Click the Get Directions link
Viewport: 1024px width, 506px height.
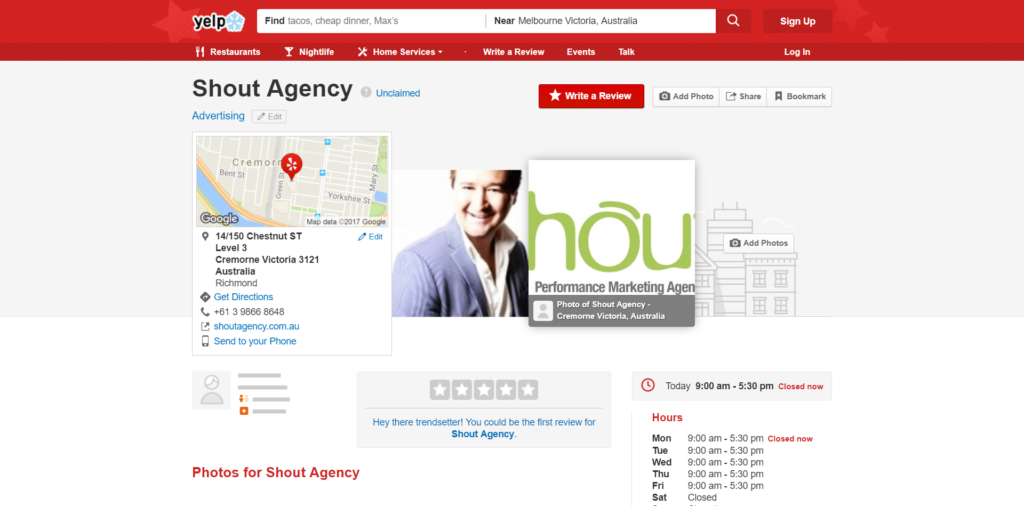point(243,297)
